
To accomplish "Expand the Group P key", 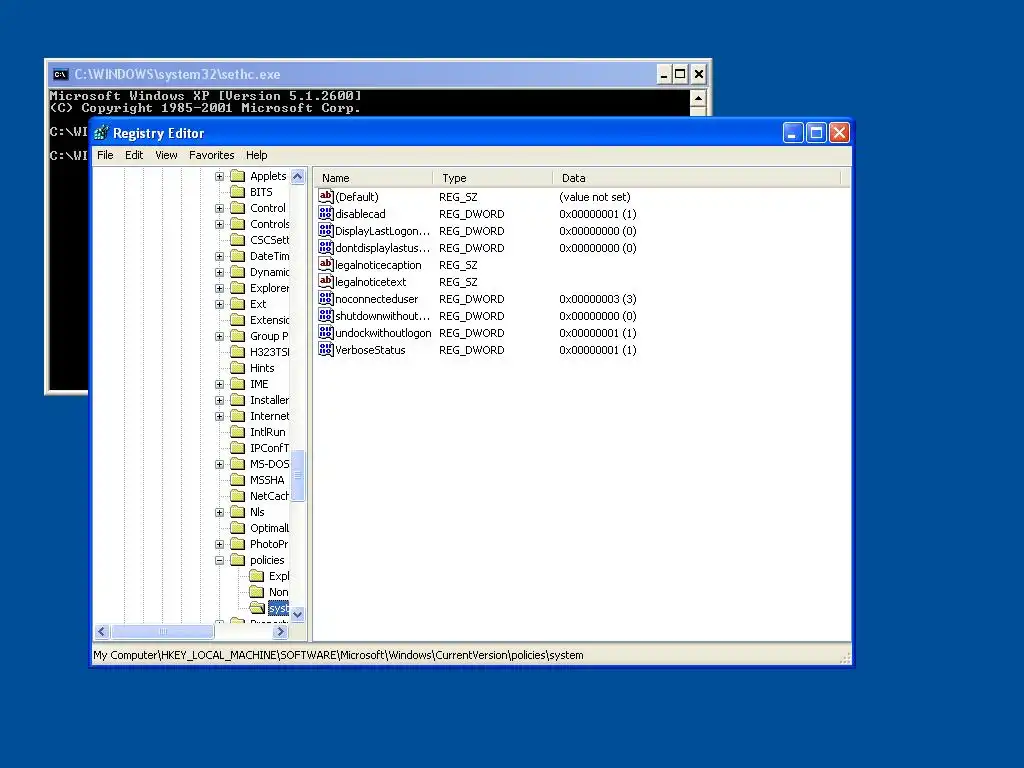I will (x=219, y=336).
